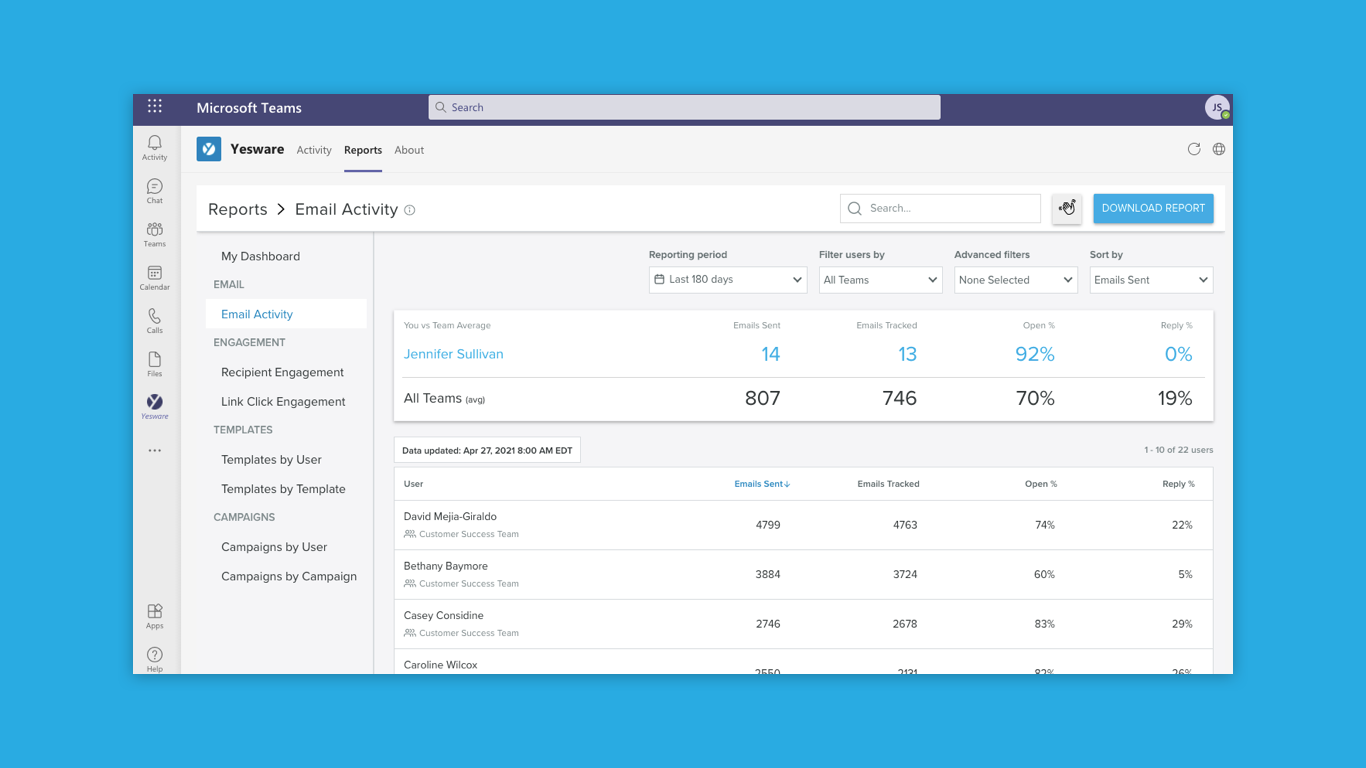Viewport: 1366px width, 768px height.
Task: Open the Advanced filters dropdown
Action: pos(1015,280)
